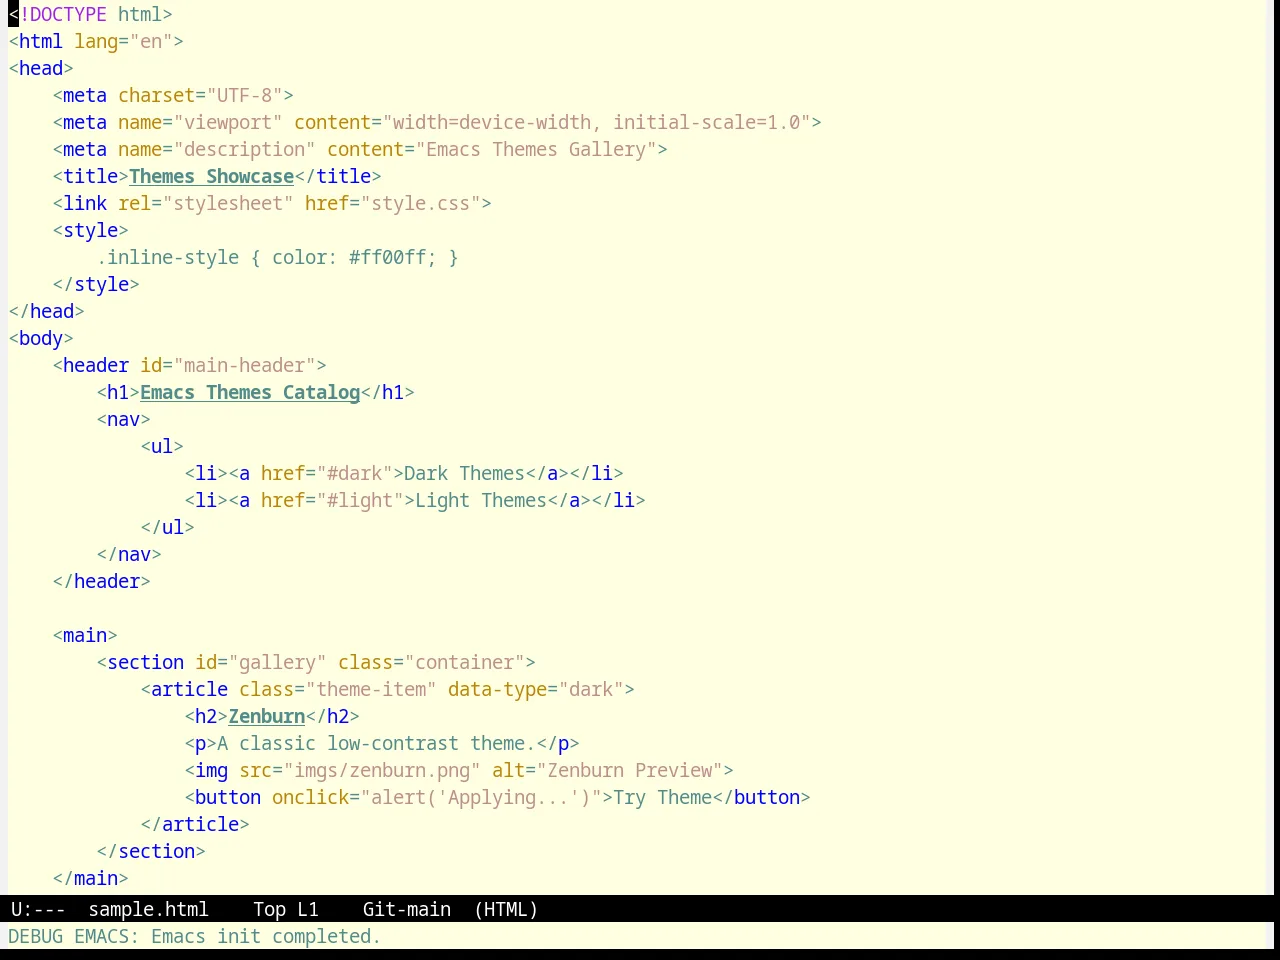This screenshot has height=960, width=1280.
Task: Click the "style.css" href value
Action: (x=420, y=203)
